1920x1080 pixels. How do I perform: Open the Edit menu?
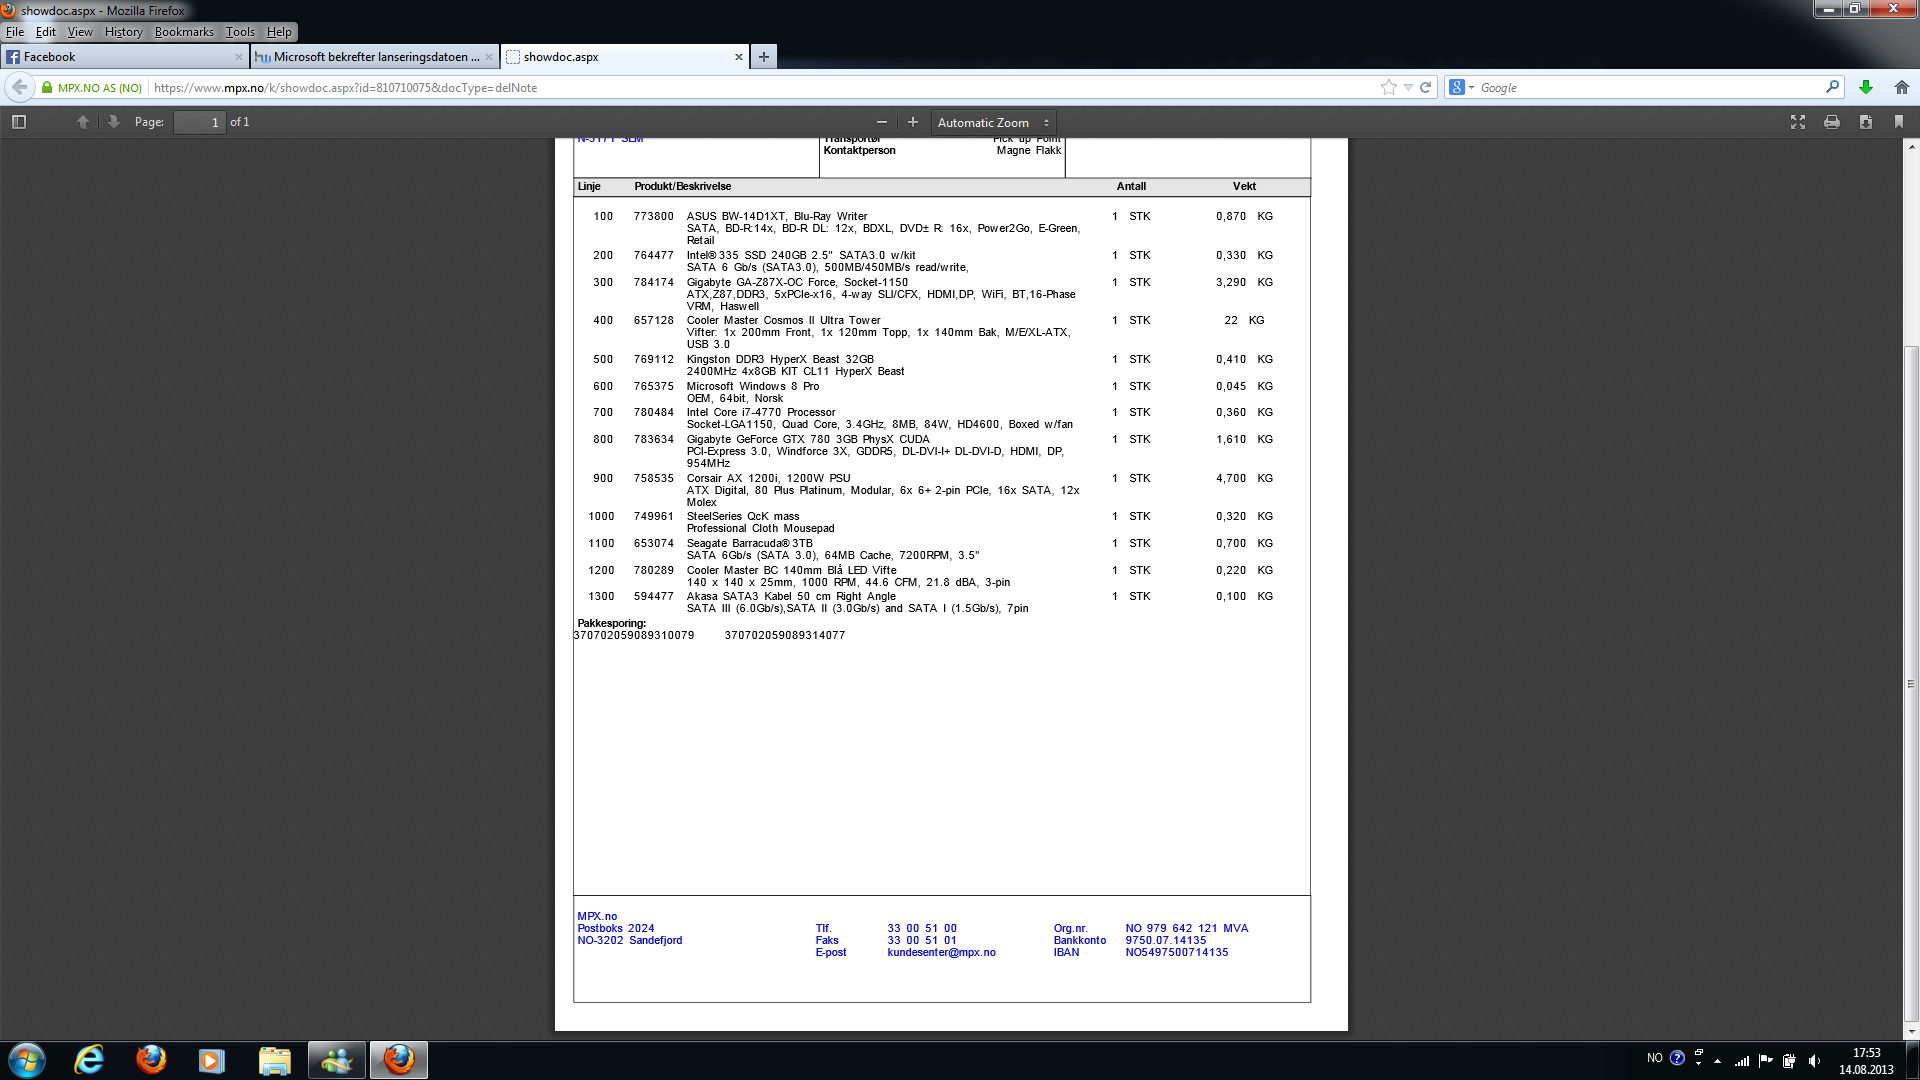tap(46, 32)
